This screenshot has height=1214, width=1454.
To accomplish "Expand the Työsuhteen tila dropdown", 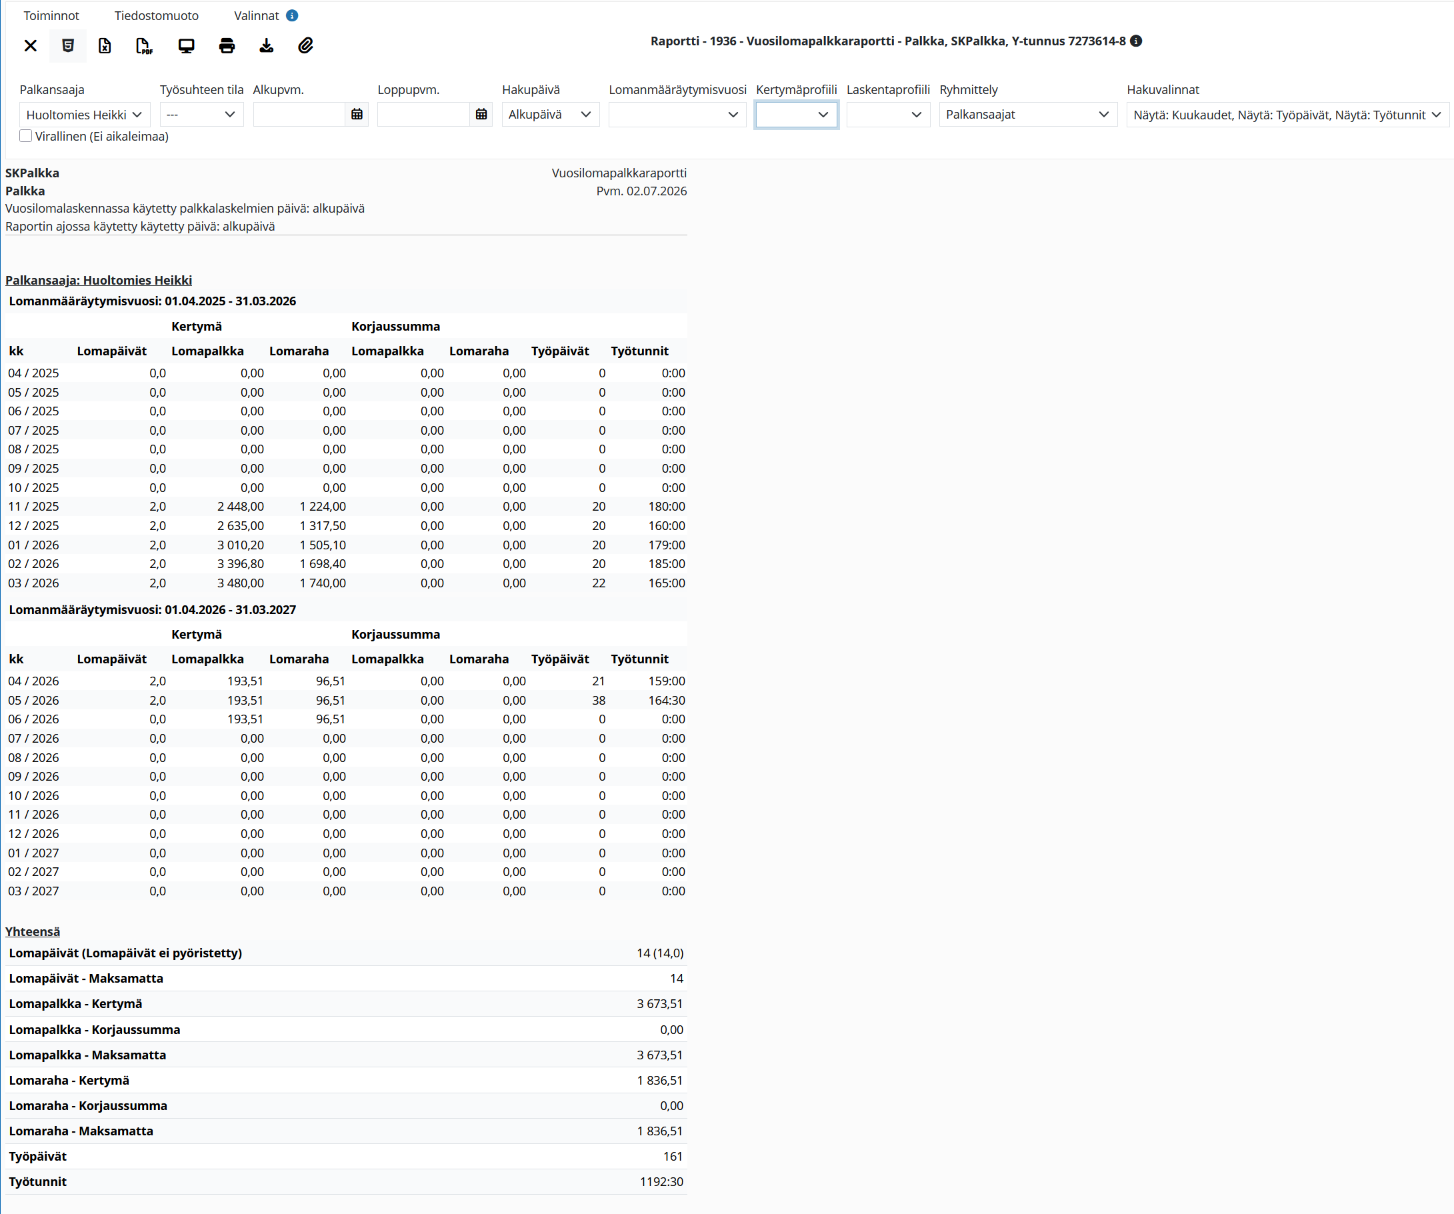I will click(202, 115).
